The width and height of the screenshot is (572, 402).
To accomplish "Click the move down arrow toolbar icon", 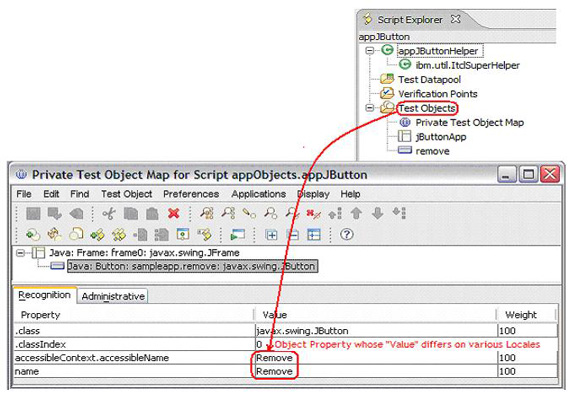I will (378, 213).
